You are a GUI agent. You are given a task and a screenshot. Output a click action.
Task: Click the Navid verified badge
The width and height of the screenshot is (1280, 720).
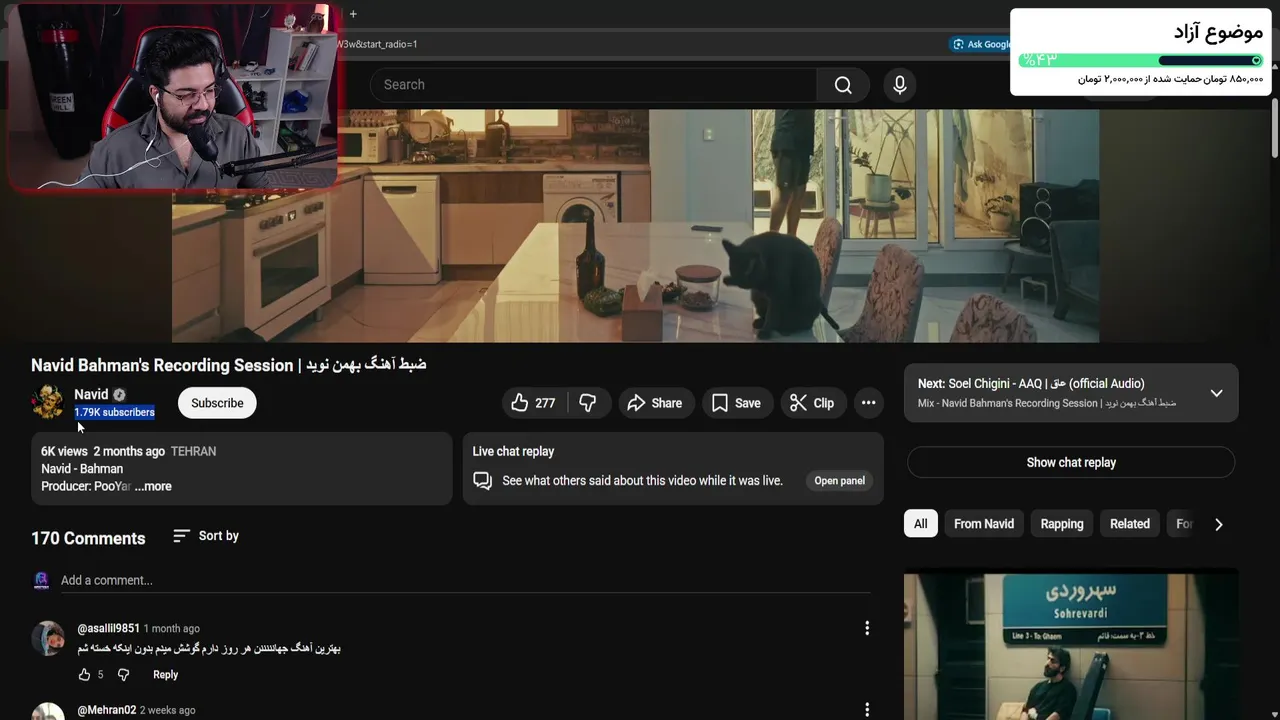pyautogui.click(x=119, y=395)
